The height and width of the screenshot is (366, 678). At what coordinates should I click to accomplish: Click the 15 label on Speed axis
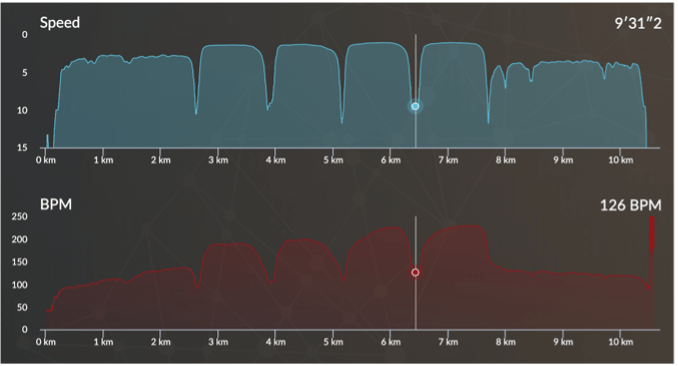click(22, 148)
